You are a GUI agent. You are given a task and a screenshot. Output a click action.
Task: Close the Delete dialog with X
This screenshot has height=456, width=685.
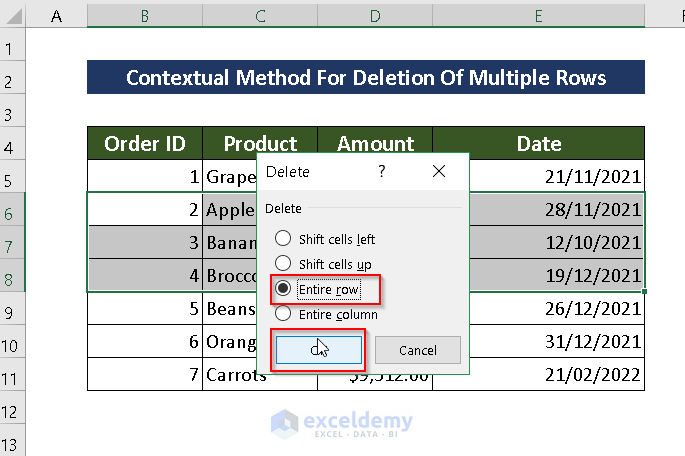(x=438, y=172)
